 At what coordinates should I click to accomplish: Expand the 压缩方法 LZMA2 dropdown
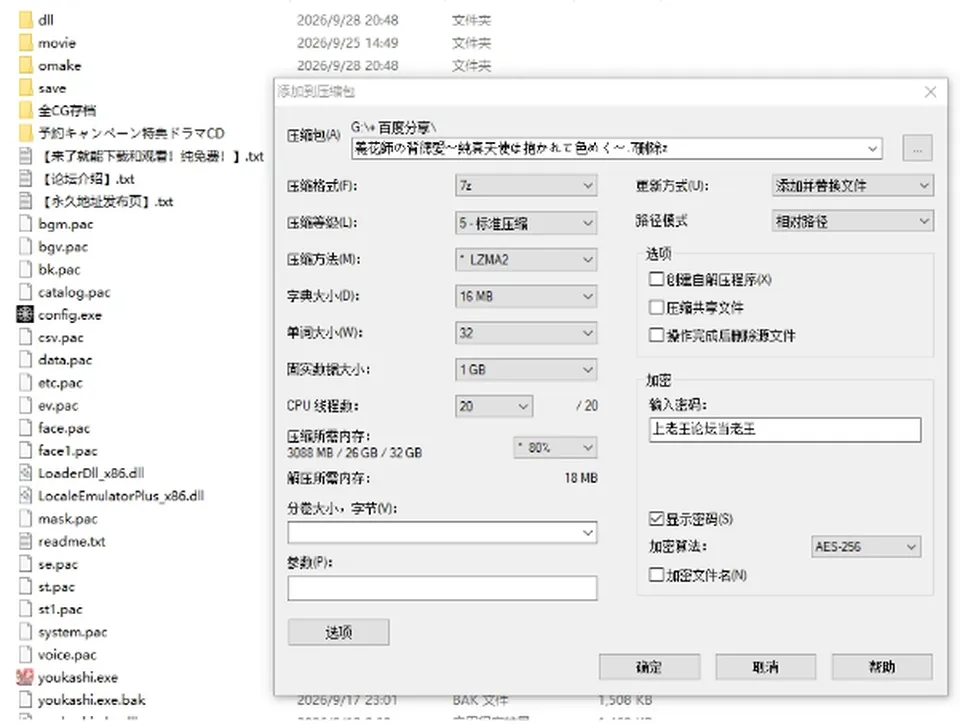tap(526, 259)
